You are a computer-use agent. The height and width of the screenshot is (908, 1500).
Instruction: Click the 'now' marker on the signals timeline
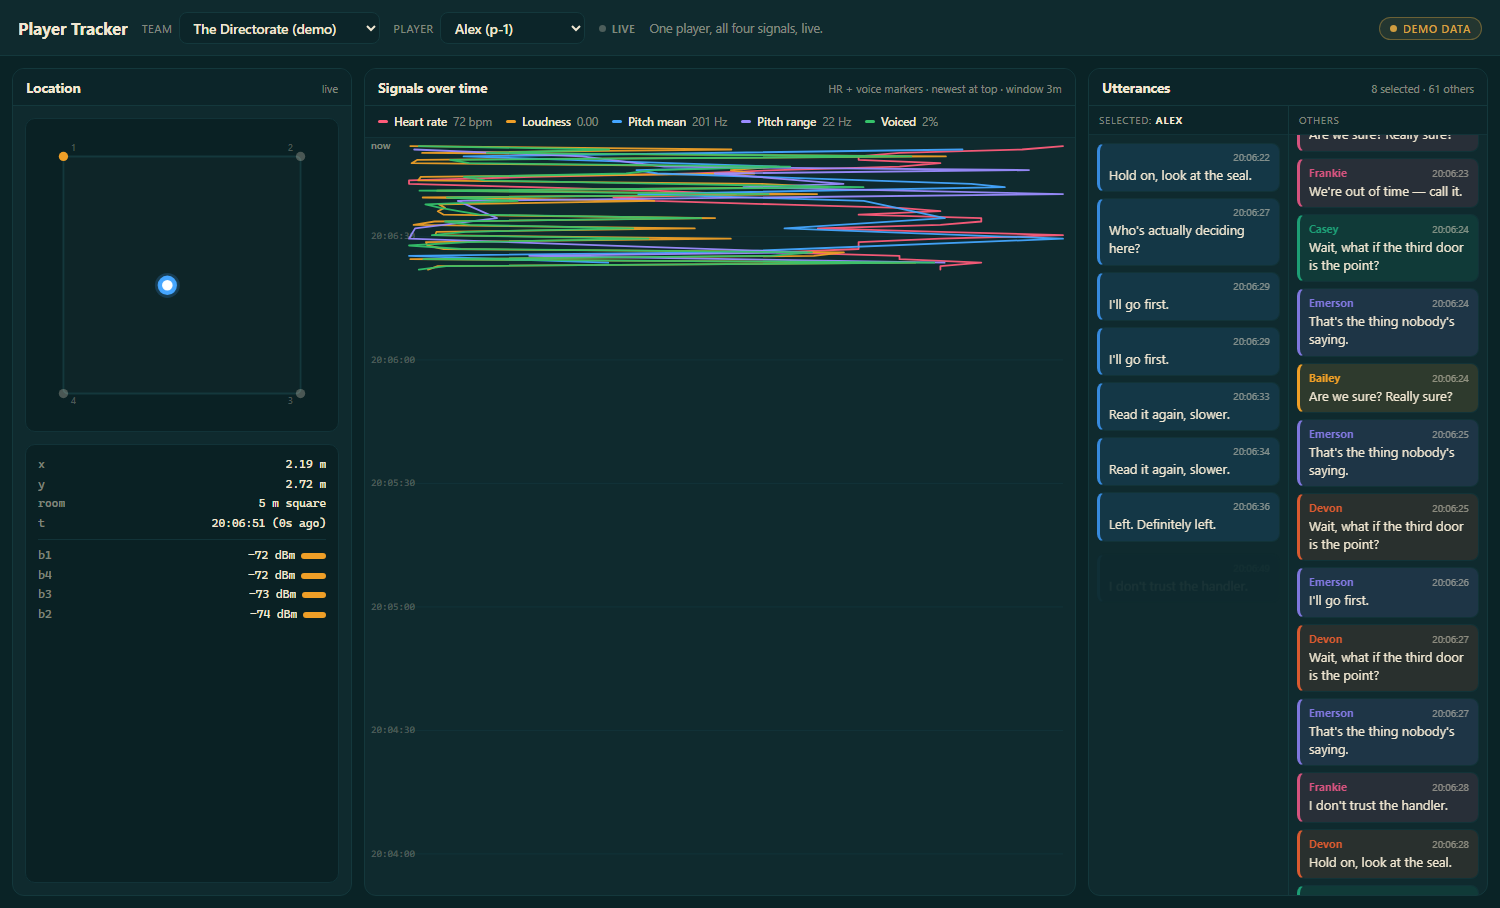pyautogui.click(x=381, y=146)
